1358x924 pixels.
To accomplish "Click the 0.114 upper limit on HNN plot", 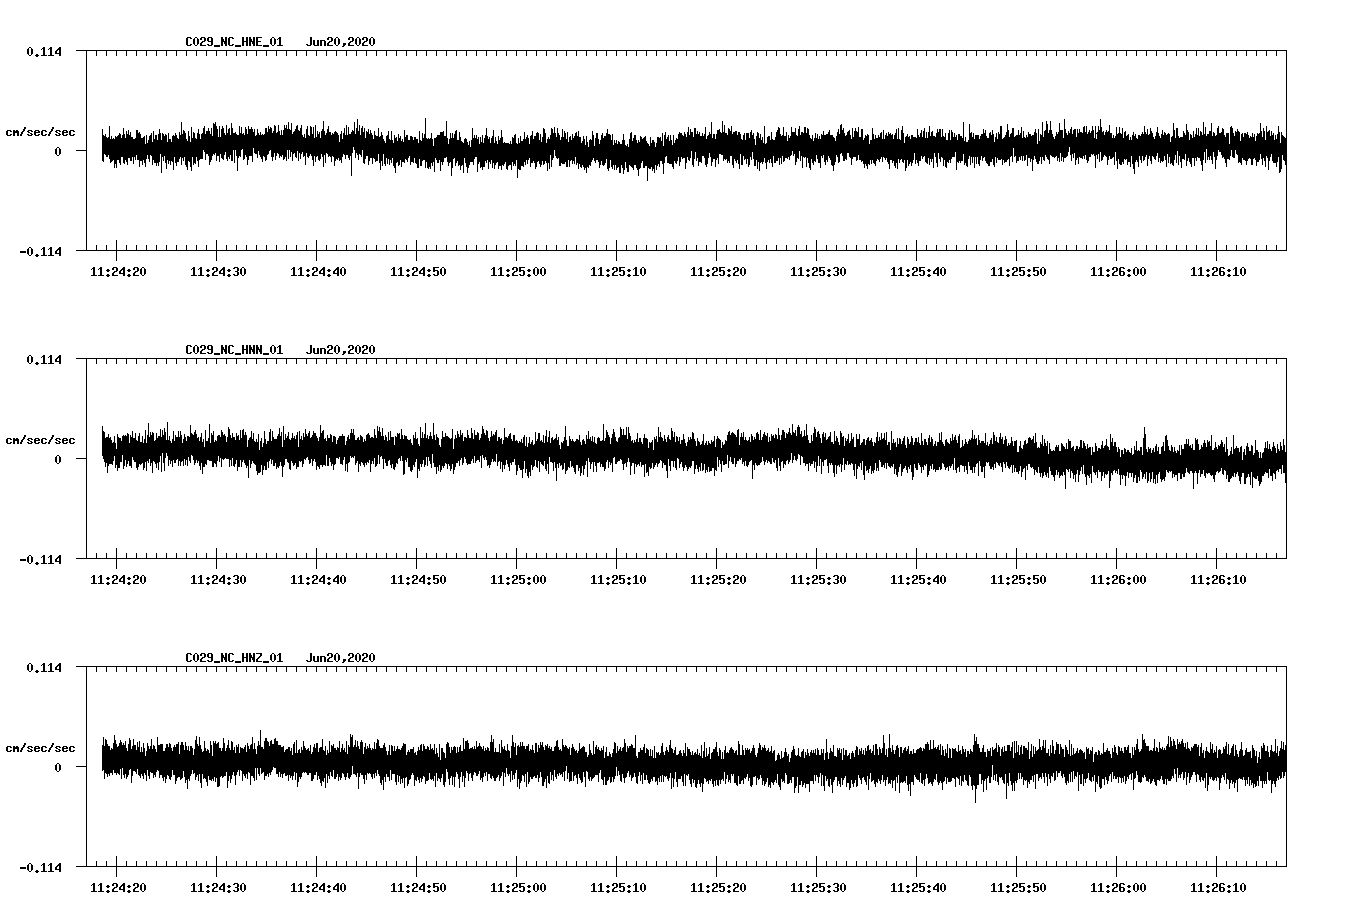I will tap(44, 359).
